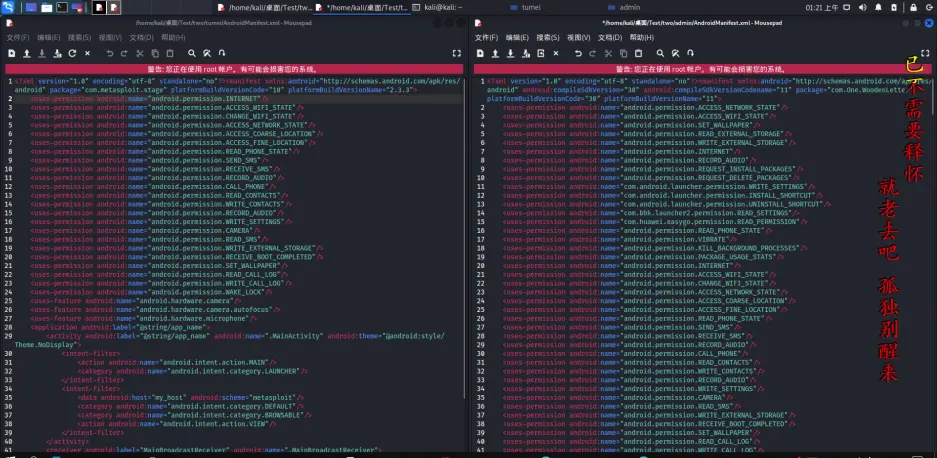Click Open file icon in admin Mousepad toolbar

pos(493,52)
